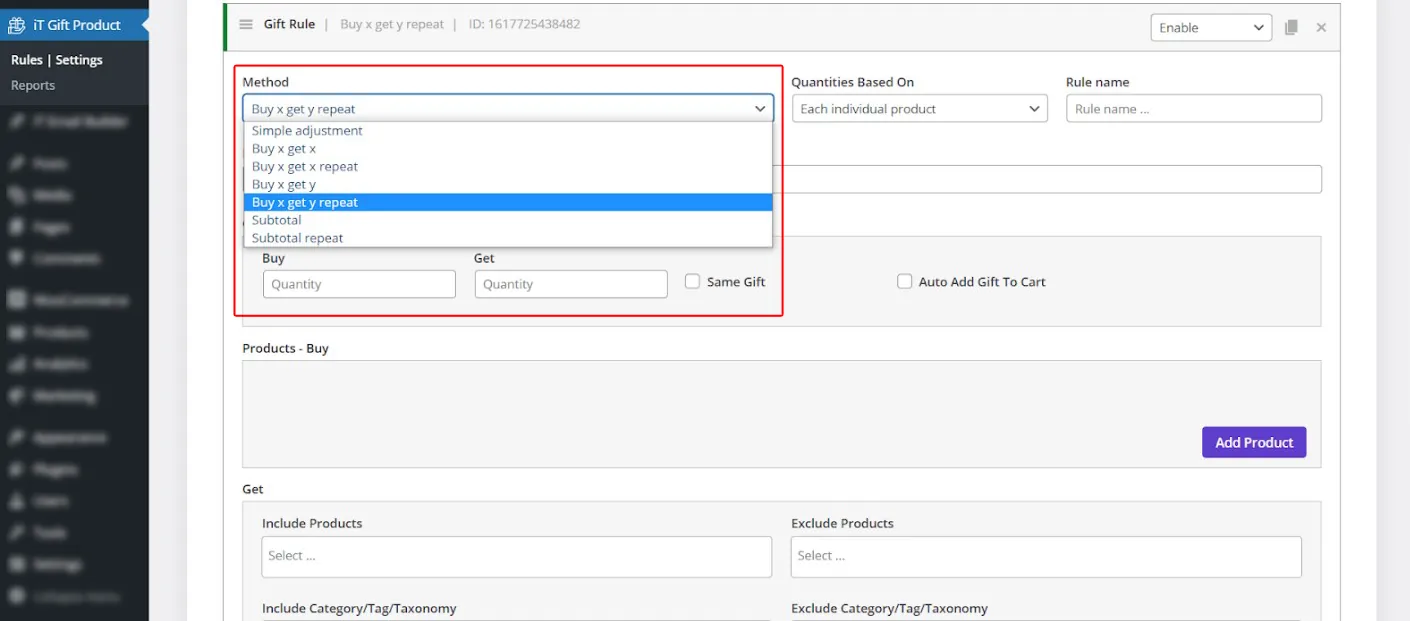Choose Buy x get y option
Image resolution: width=1410 pixels, height=621 pixels.
coord(508,185)
